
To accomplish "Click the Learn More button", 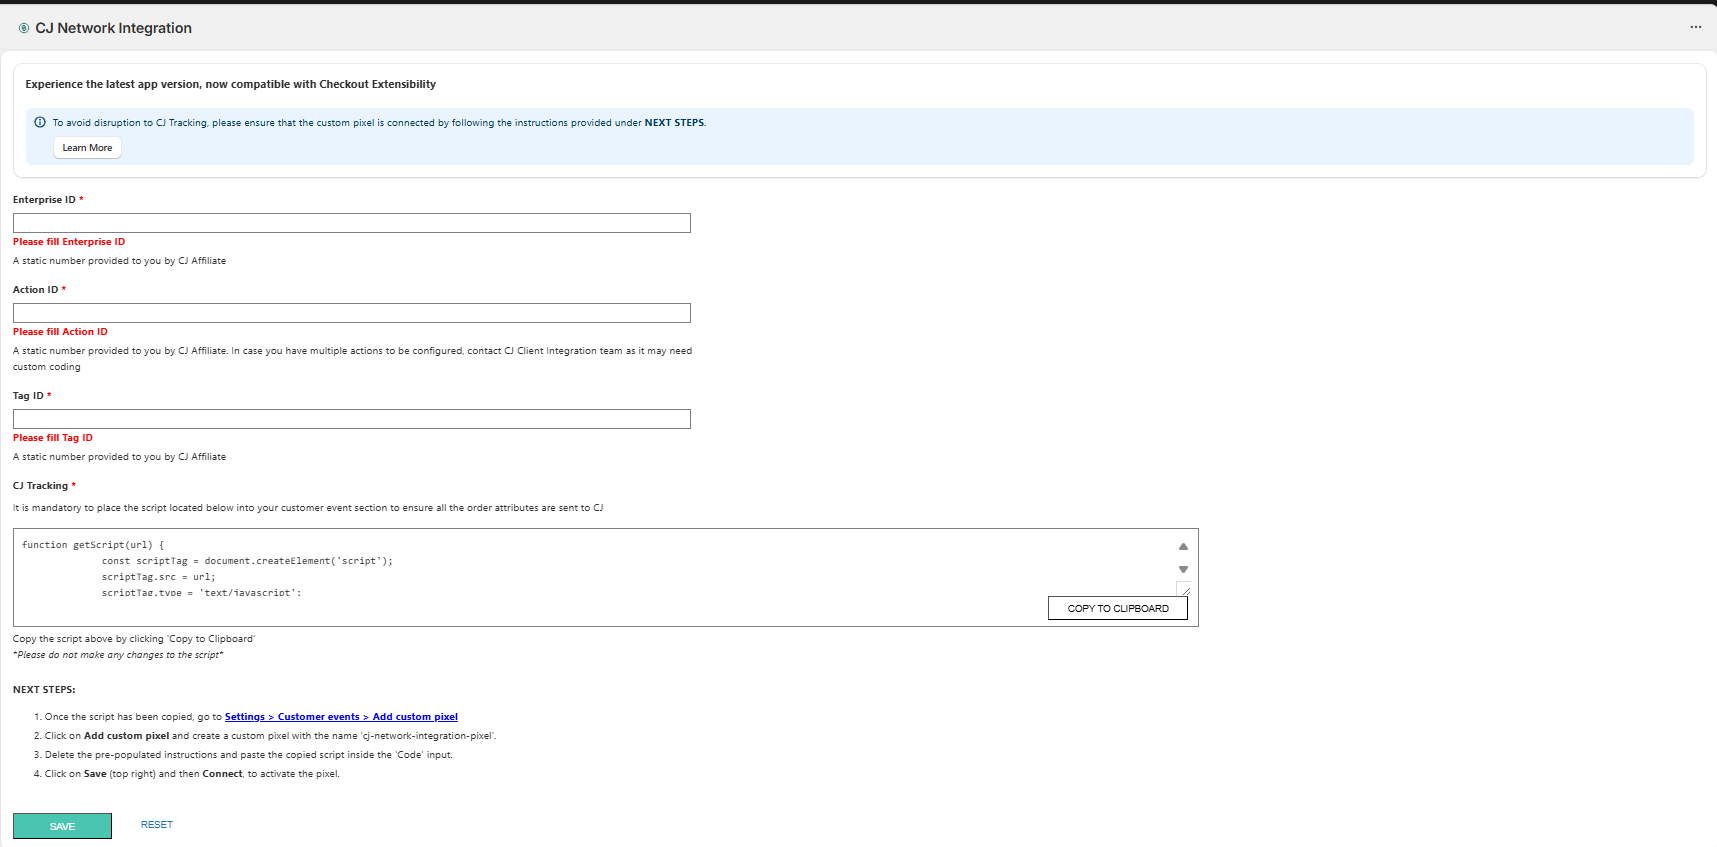I will point(87,147).
